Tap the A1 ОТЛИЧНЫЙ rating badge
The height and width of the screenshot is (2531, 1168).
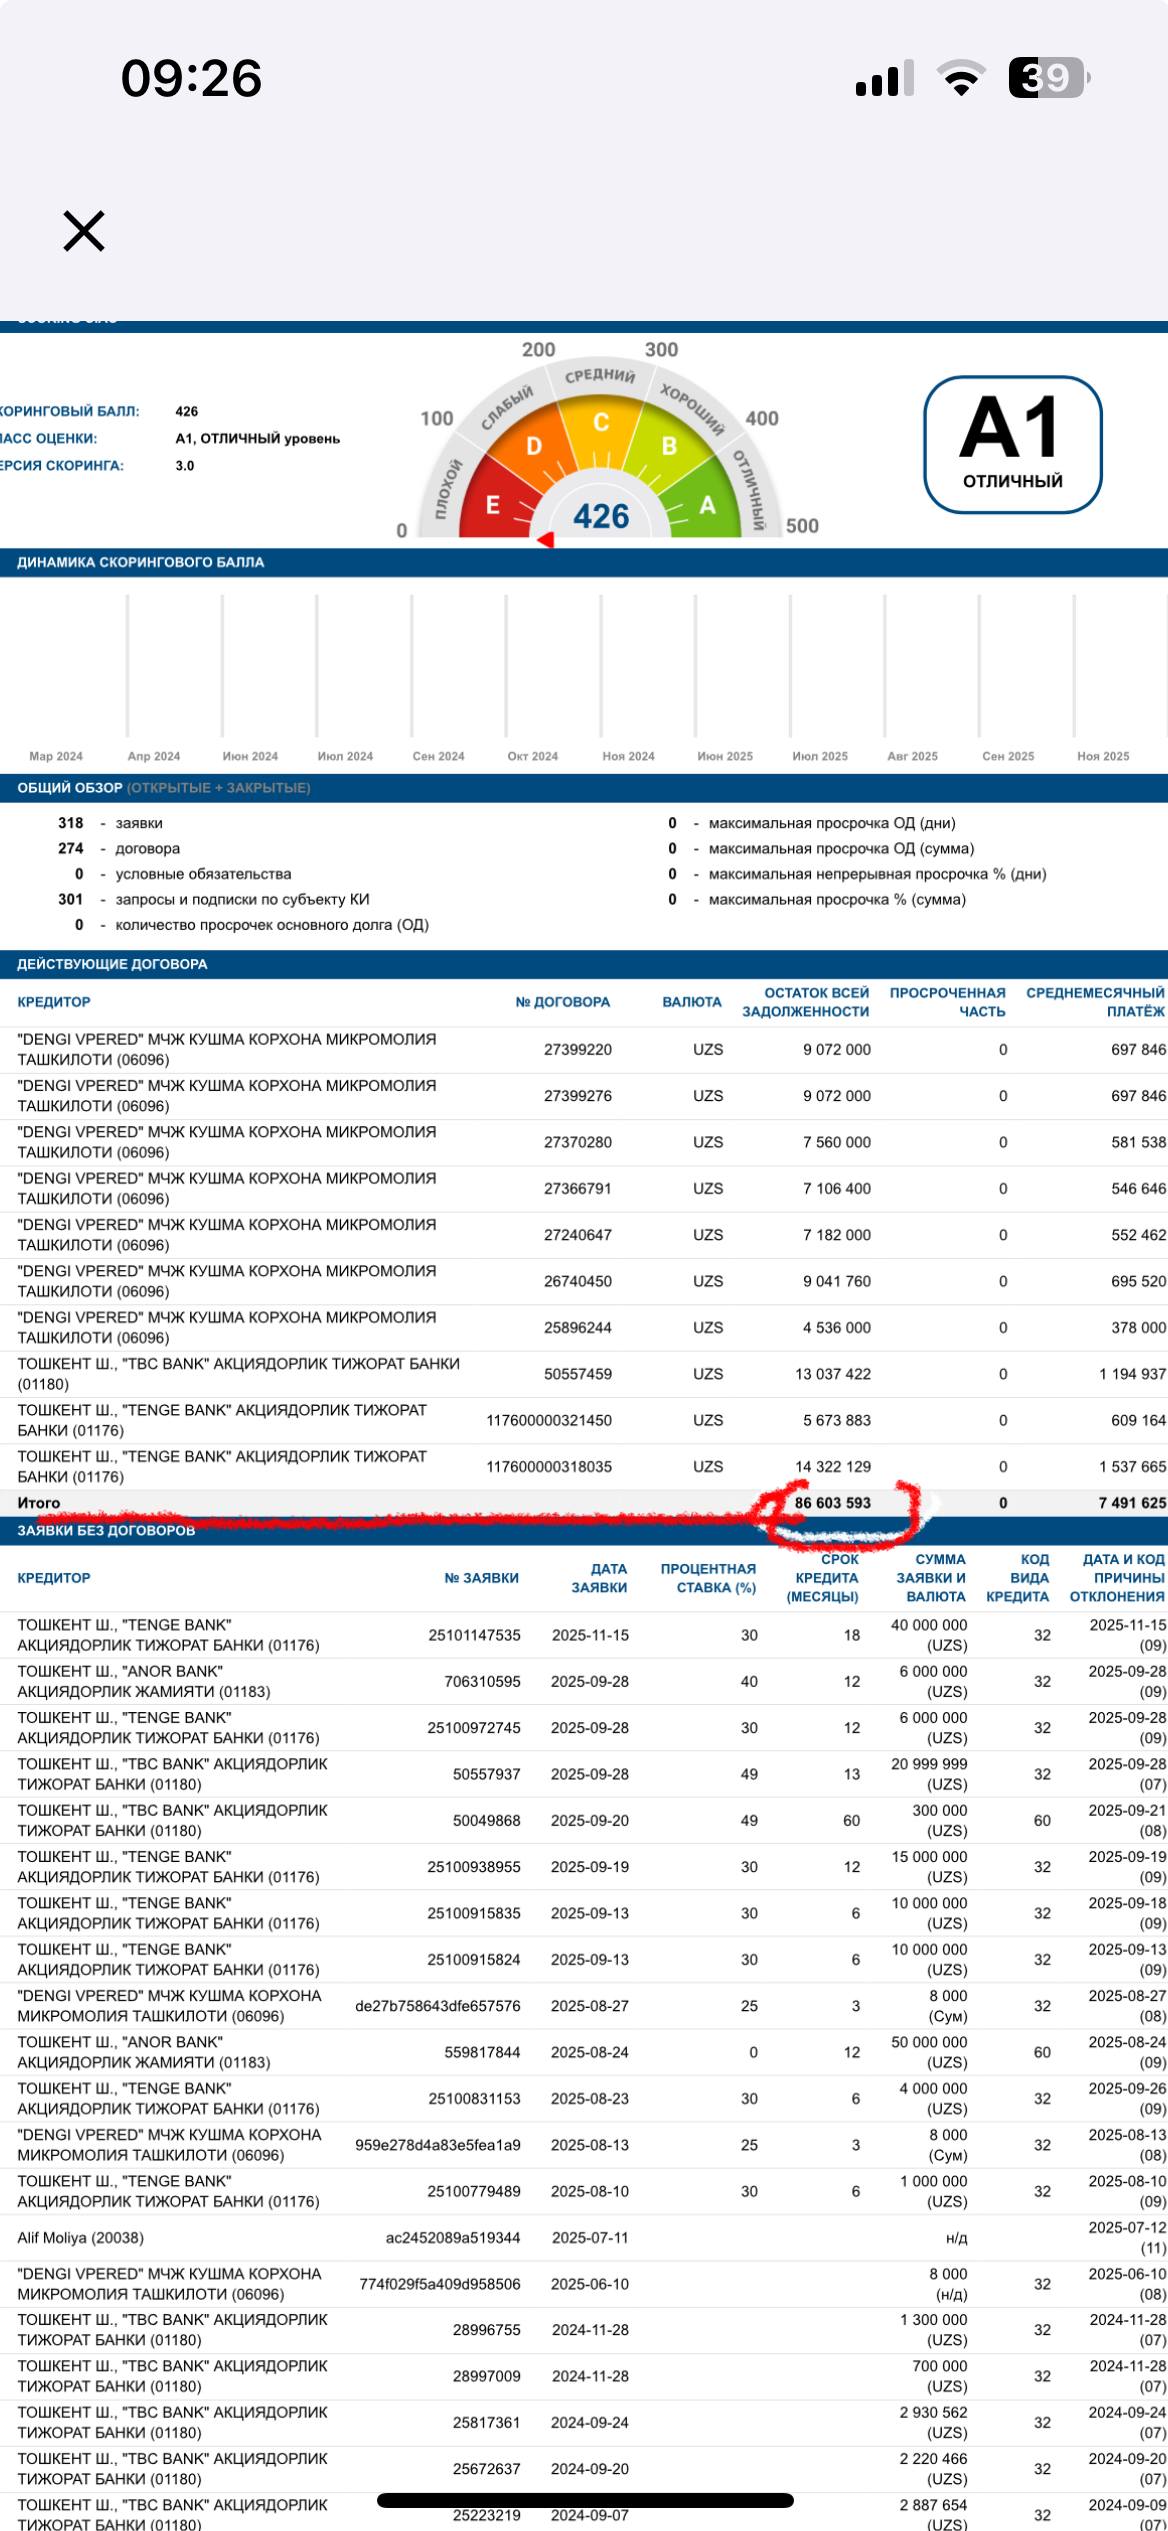click(1012, 444)
